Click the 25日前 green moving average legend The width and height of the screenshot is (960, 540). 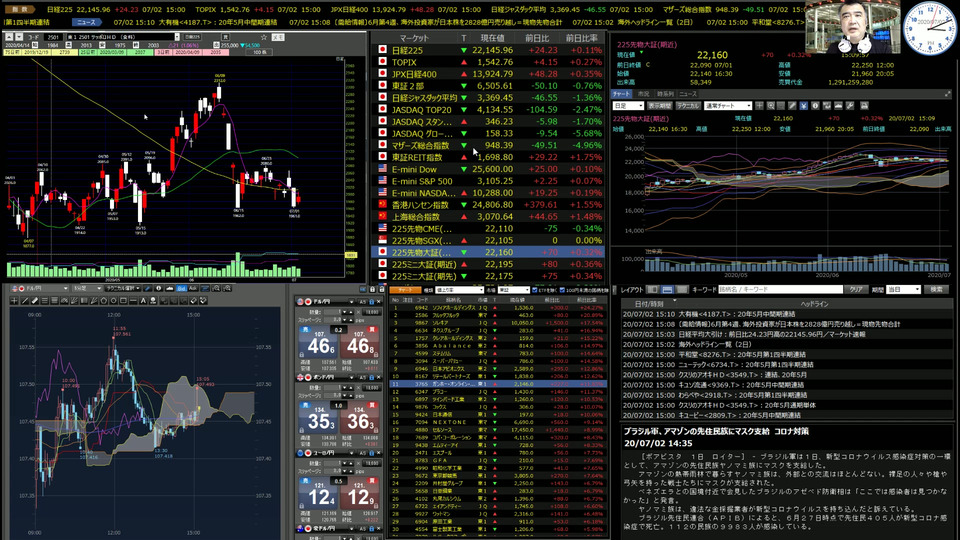tap(88, 52)
